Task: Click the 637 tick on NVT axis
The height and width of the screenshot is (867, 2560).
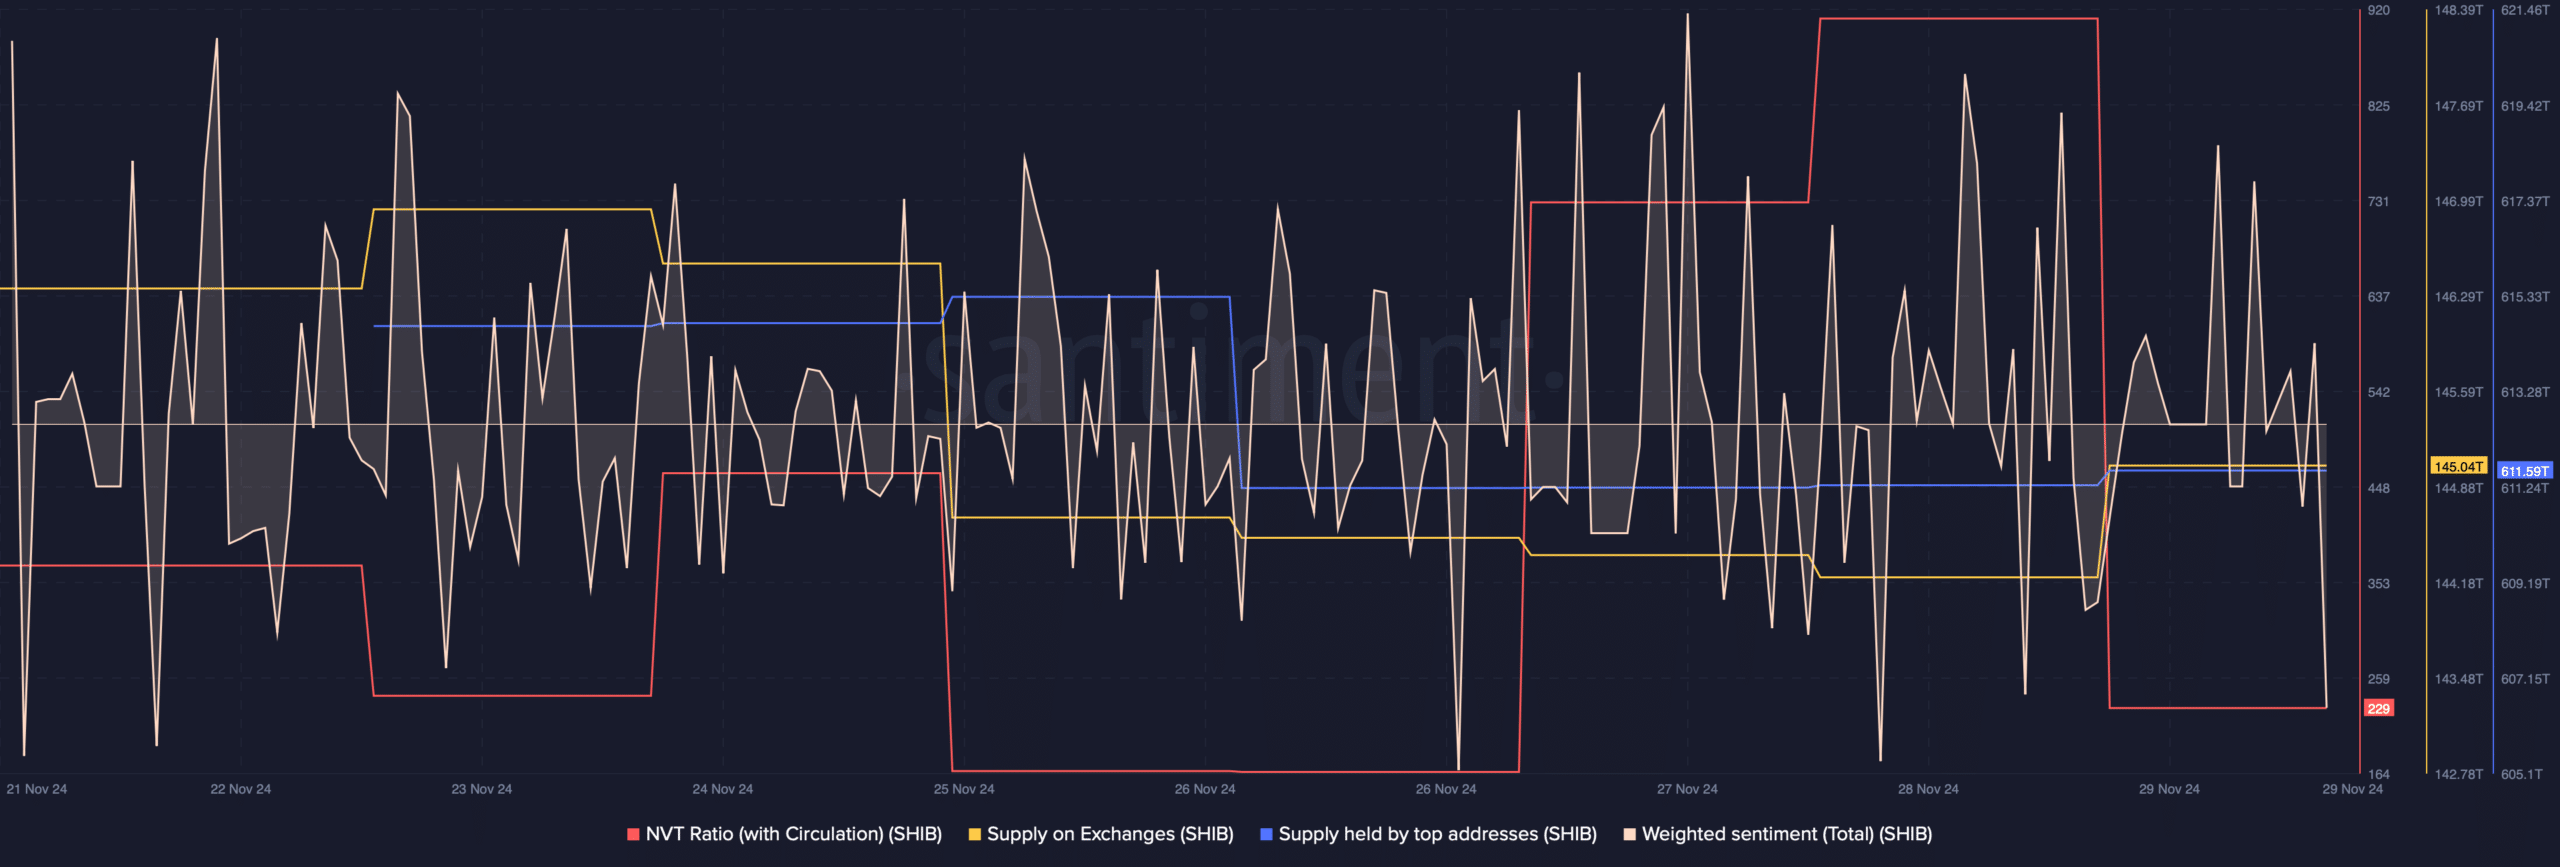Action: [x=2379, y=297]
